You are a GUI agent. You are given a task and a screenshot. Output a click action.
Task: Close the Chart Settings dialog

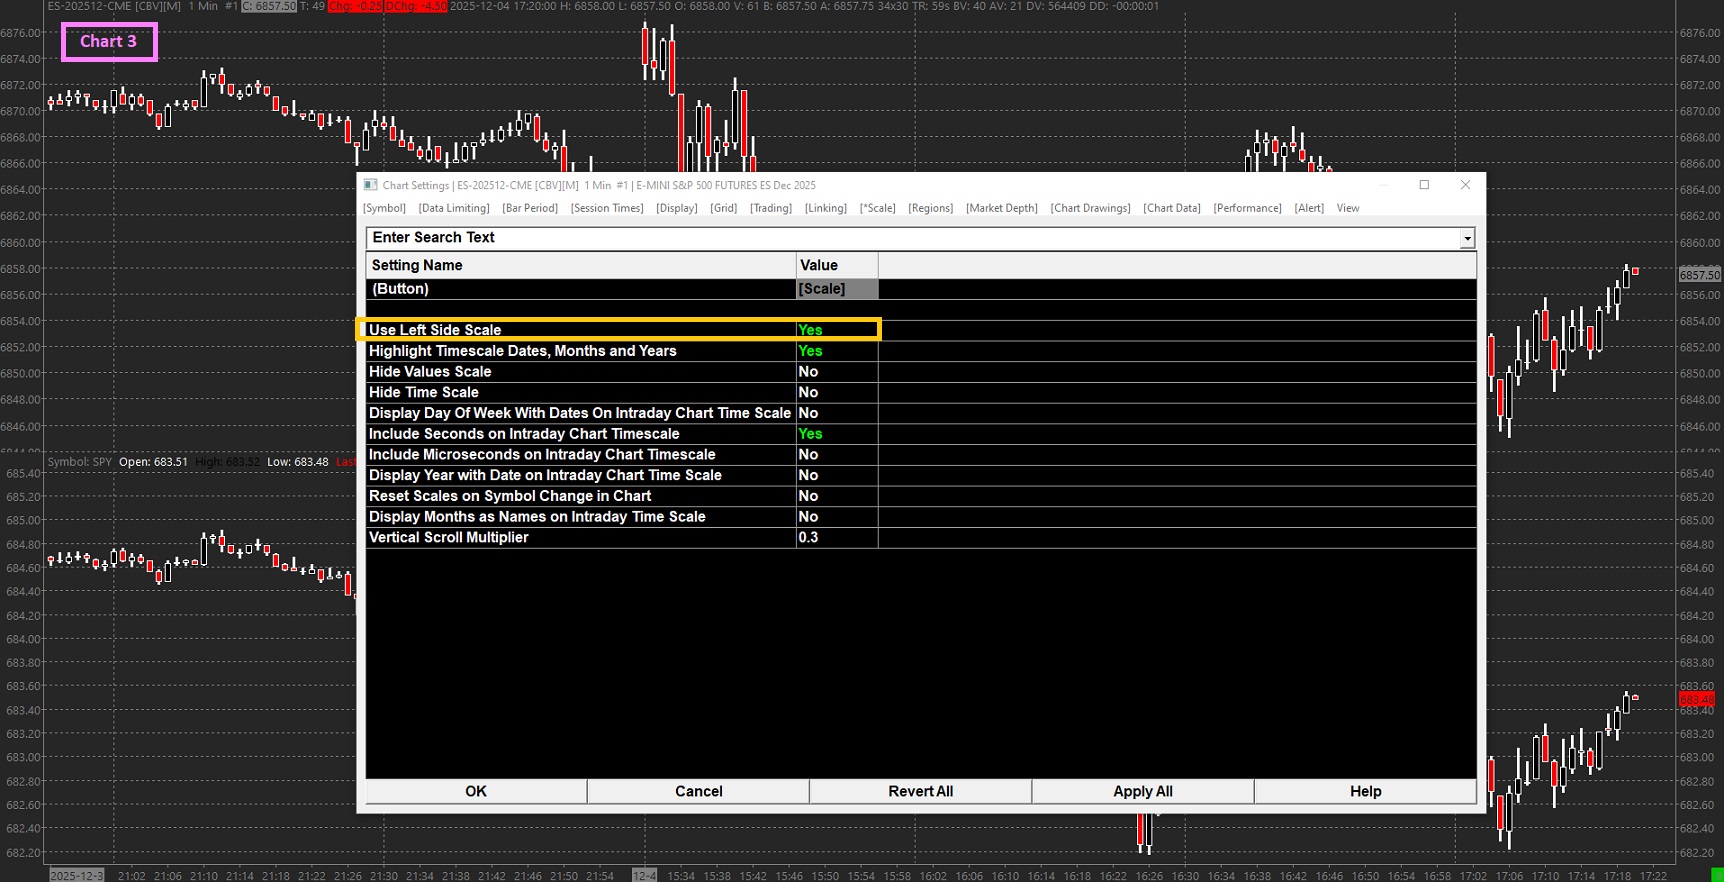(x=1465, y=185)
